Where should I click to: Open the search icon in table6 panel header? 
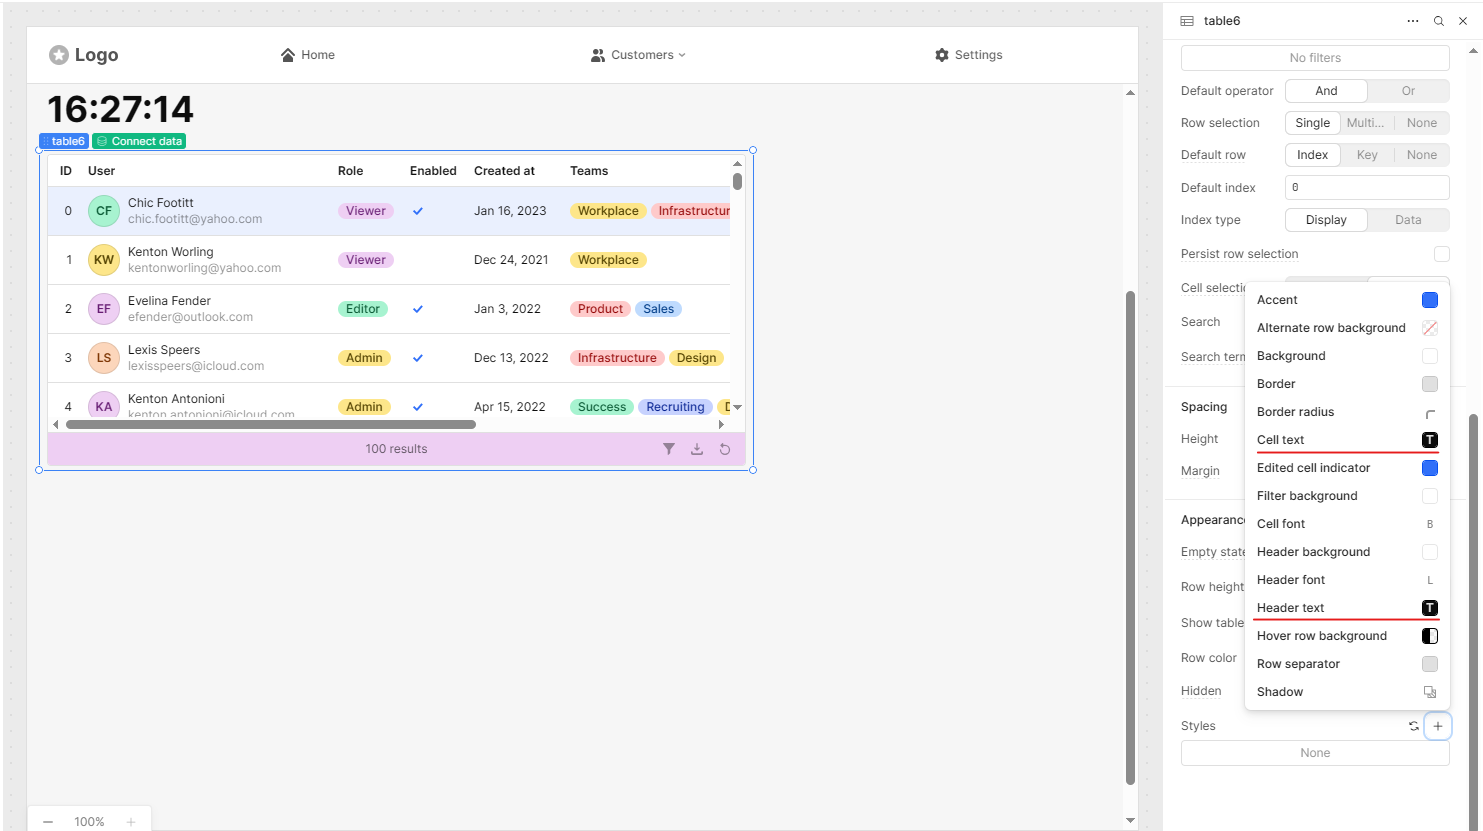tap(1439, 21)
